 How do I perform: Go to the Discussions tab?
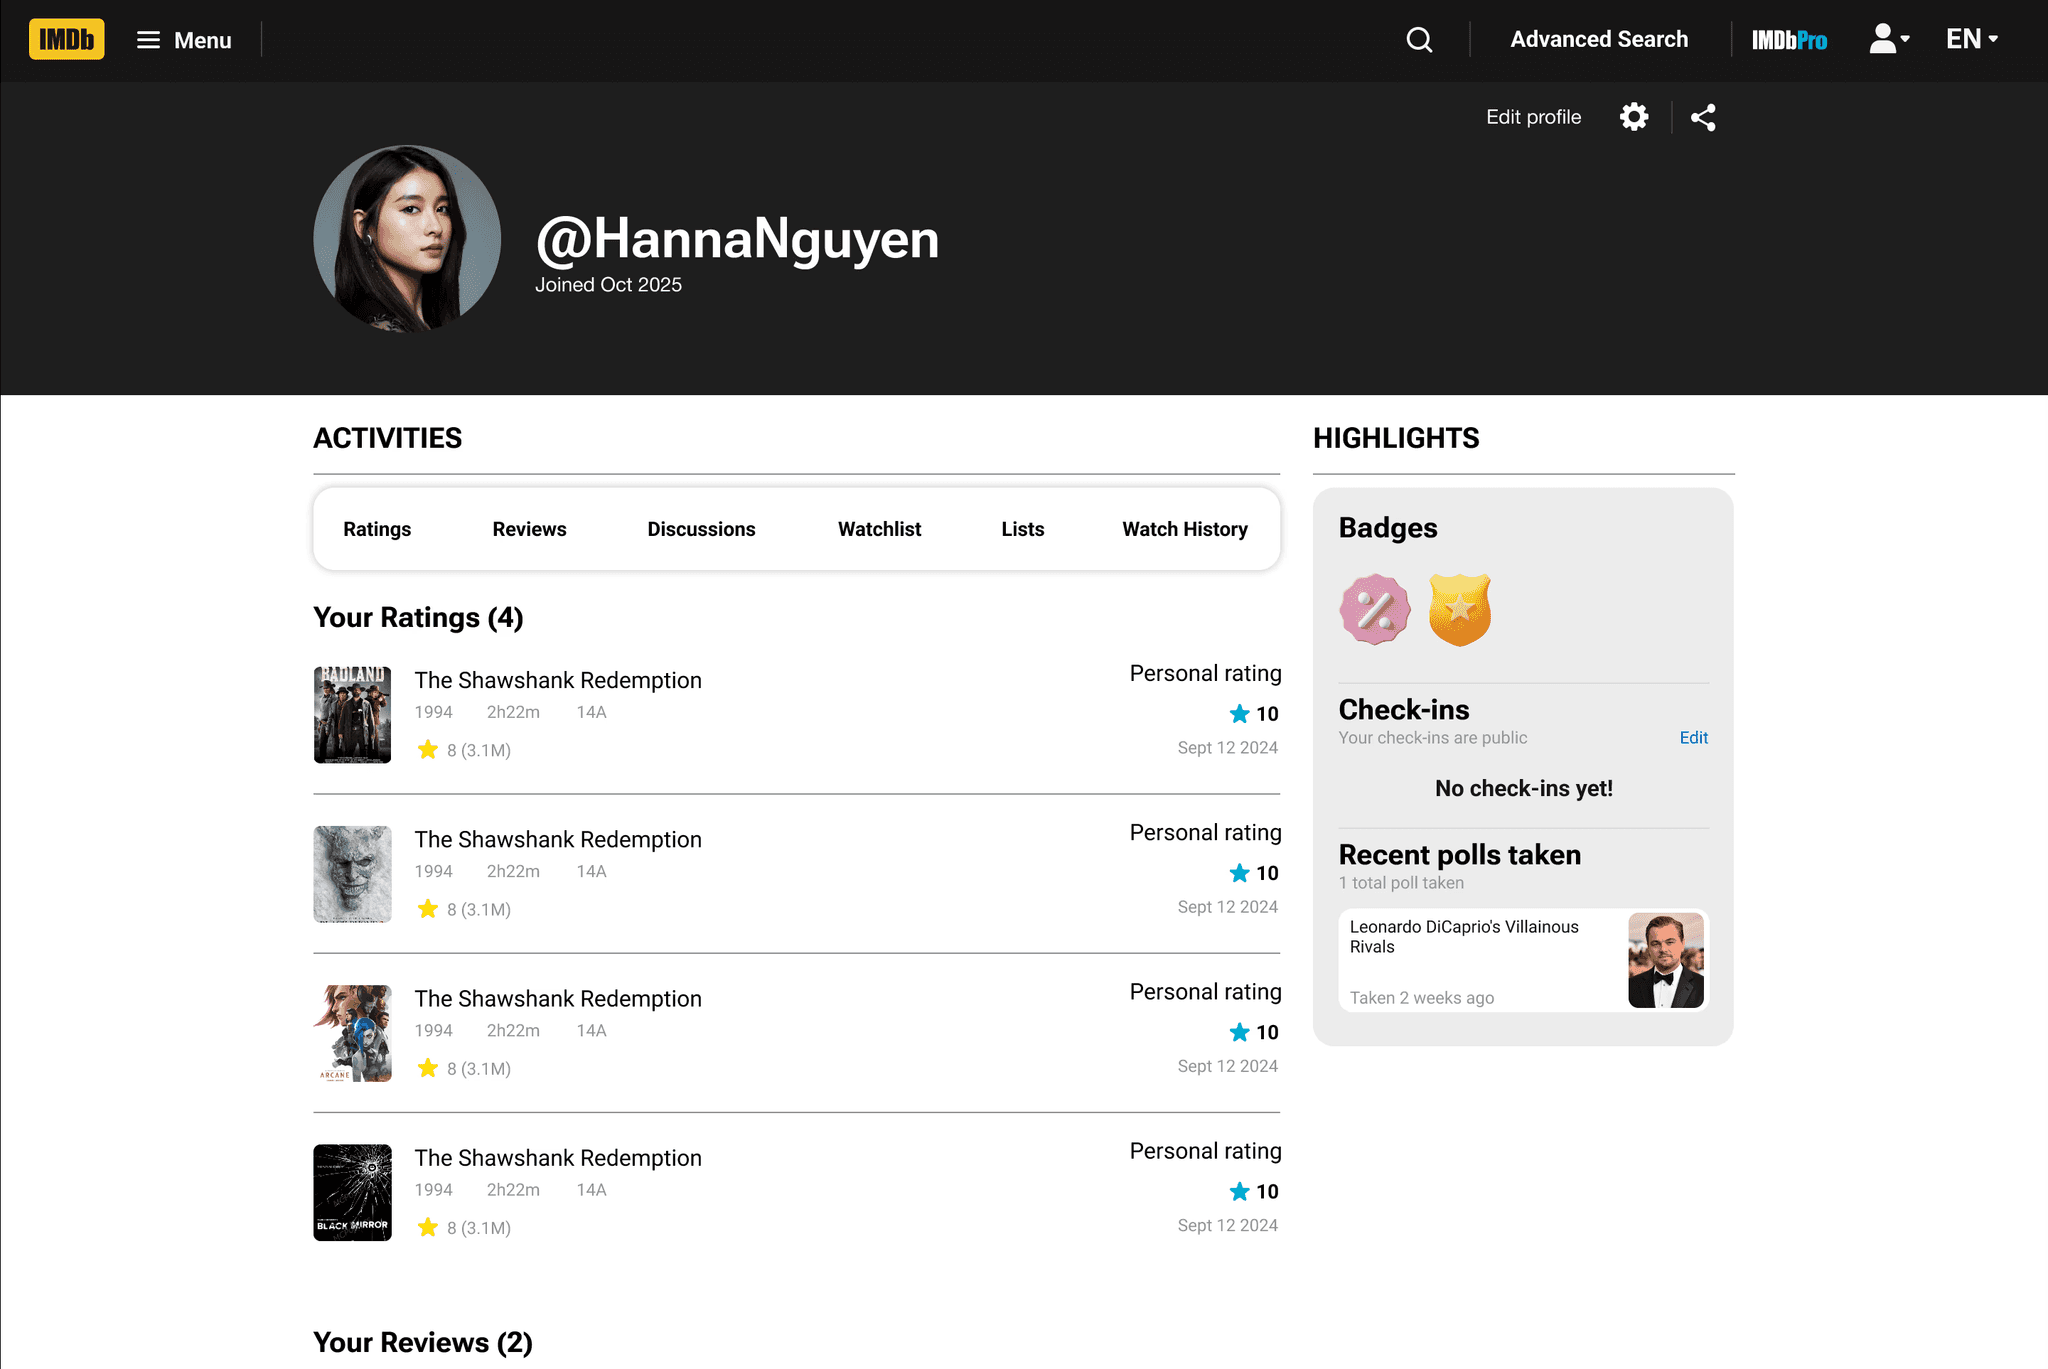701,529
